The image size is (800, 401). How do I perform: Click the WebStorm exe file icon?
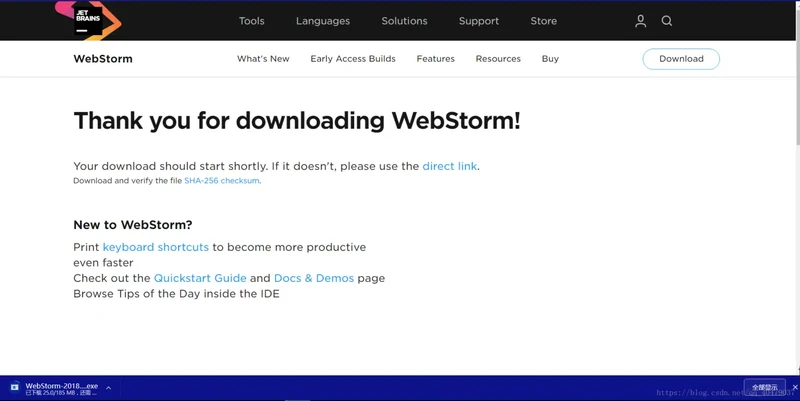click(14, 387)
